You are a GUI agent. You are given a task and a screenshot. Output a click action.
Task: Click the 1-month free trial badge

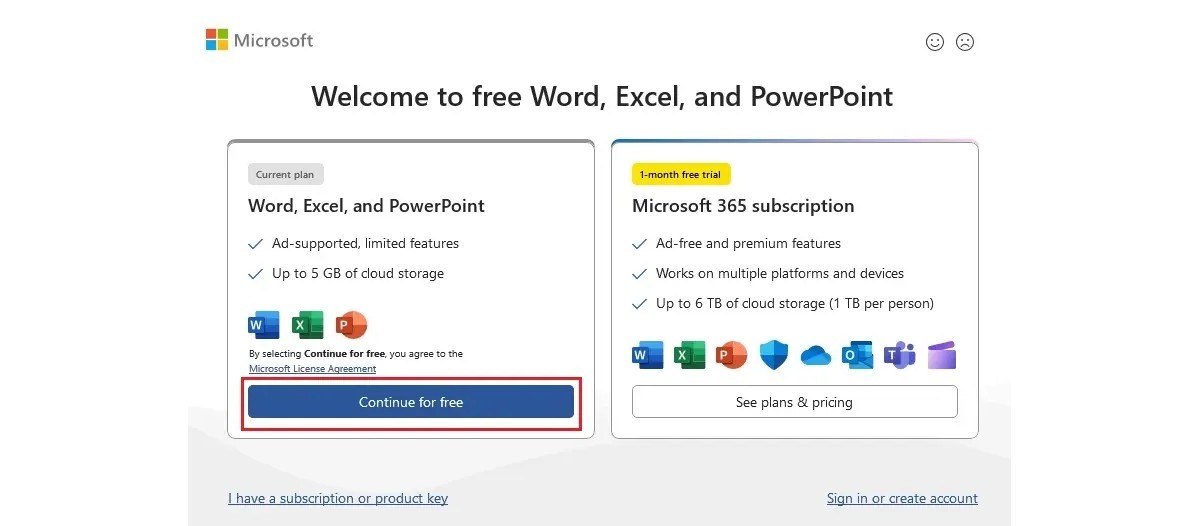point(682,174)
